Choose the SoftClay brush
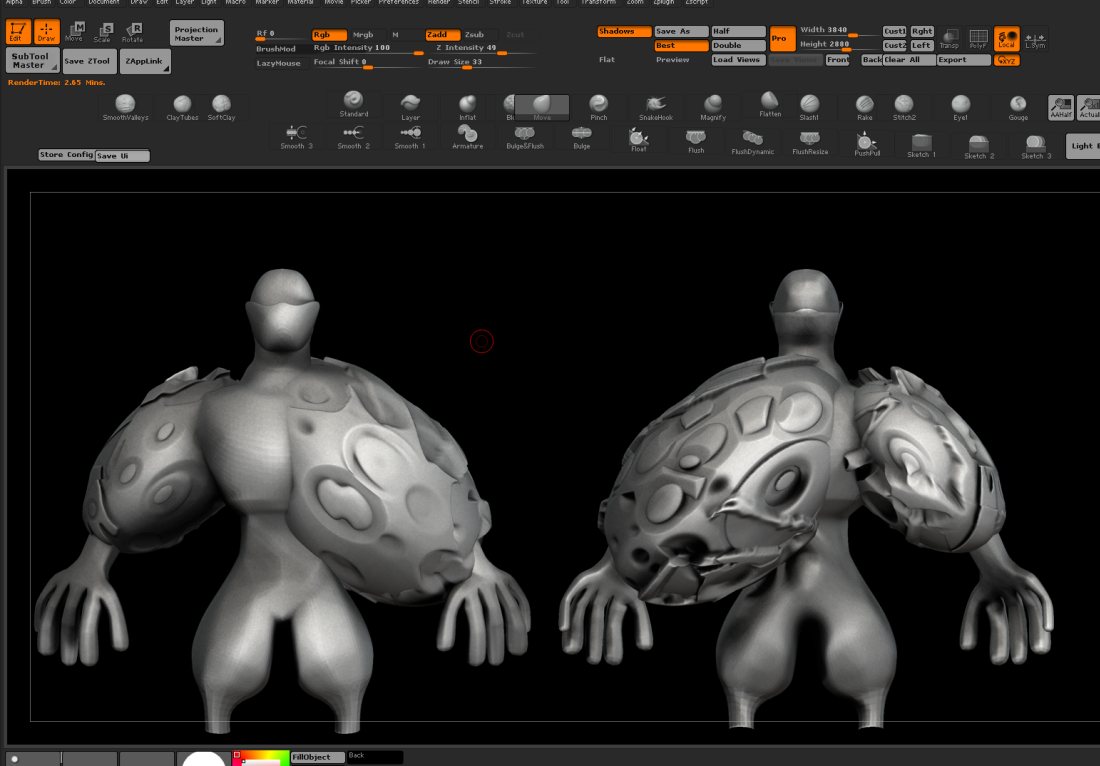 [221, 107]
